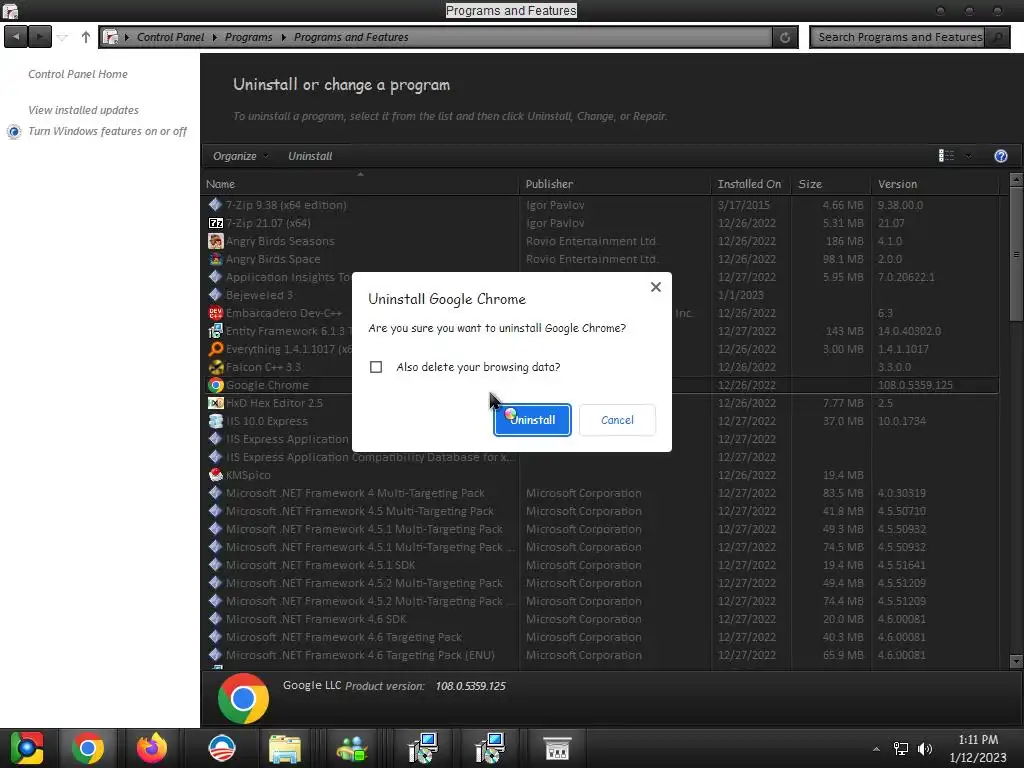Show hidden system tray icons arrow

pyautogui.click(x=876, y=749)
